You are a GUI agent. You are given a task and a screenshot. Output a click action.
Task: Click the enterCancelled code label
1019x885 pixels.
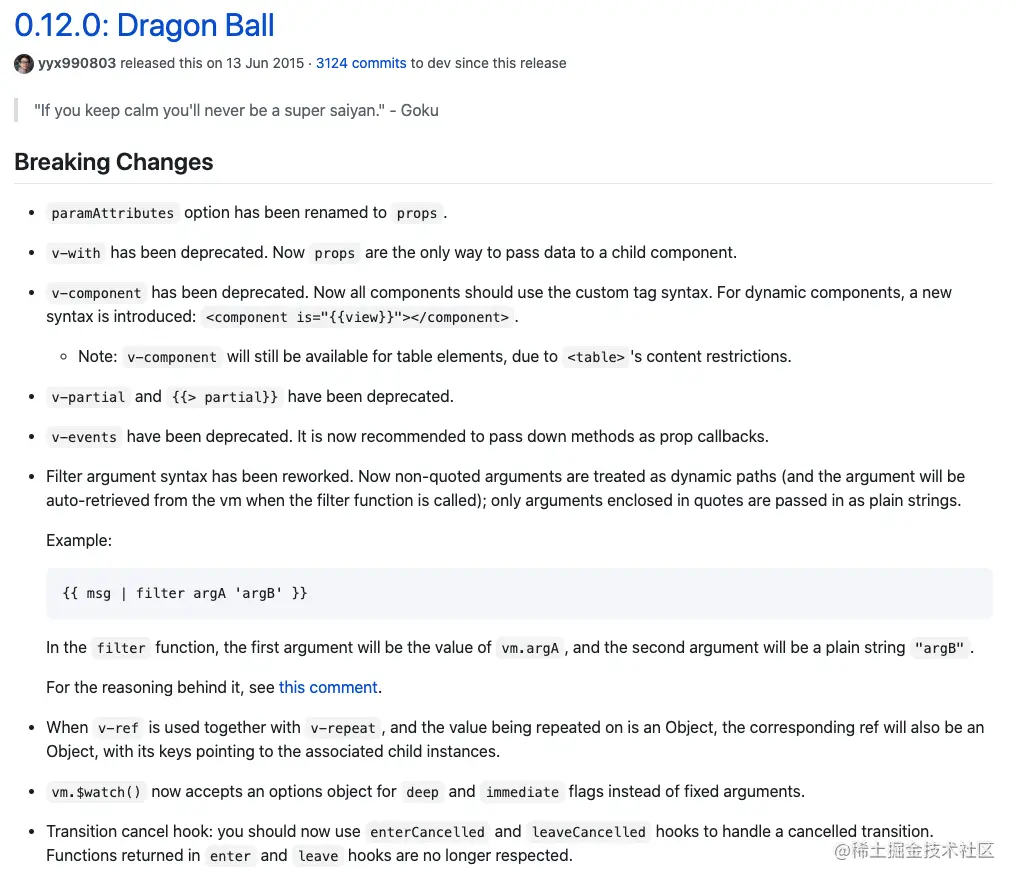427,832
